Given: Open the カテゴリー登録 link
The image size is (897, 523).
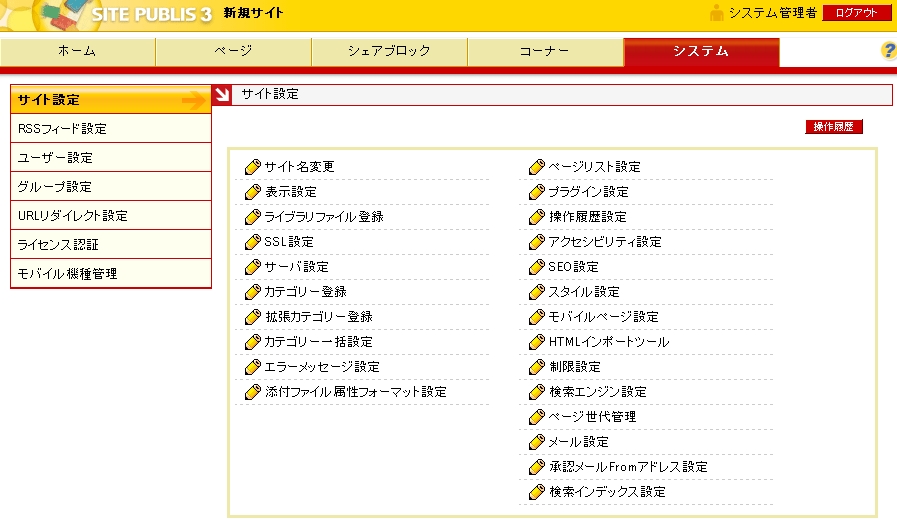Looking at the screenshot, I should tap(305, 292).
